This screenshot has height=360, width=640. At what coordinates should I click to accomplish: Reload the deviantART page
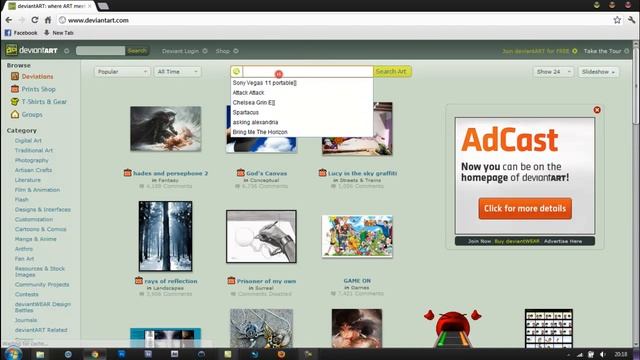pyautogui.click(x=35, y=20)
